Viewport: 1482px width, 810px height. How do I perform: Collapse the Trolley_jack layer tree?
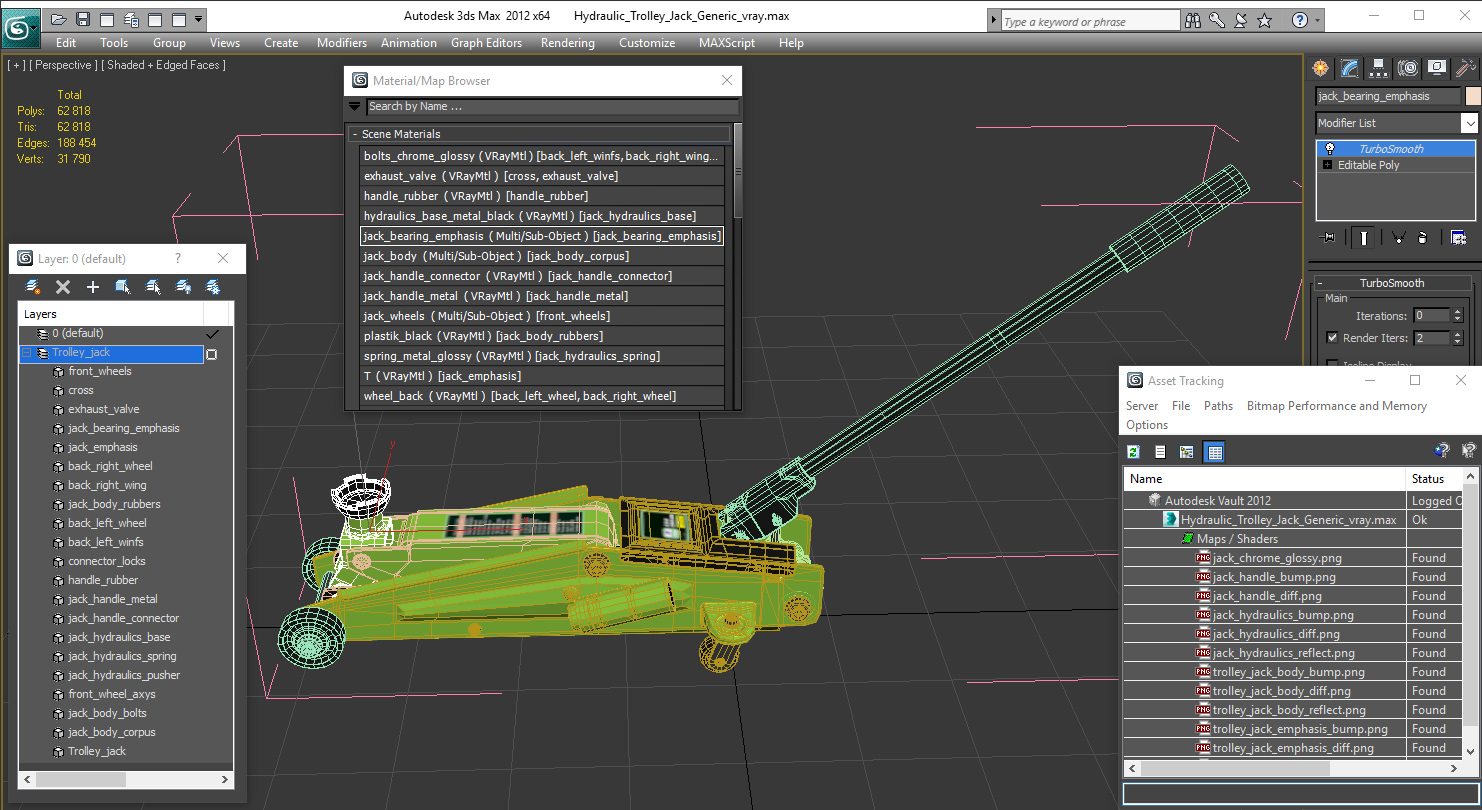coord(27,353)
